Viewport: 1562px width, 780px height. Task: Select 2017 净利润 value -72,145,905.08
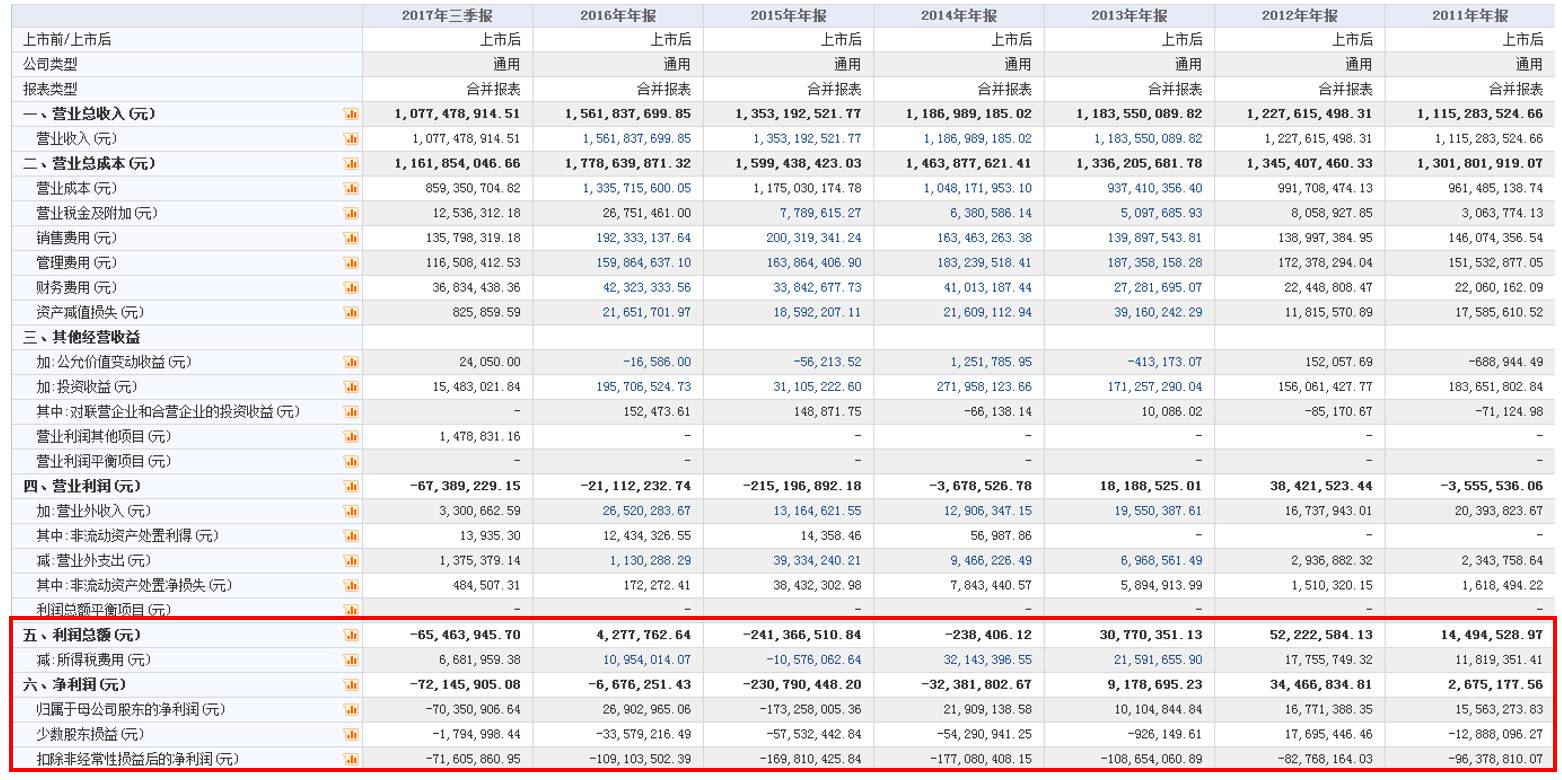pos(465,685)
